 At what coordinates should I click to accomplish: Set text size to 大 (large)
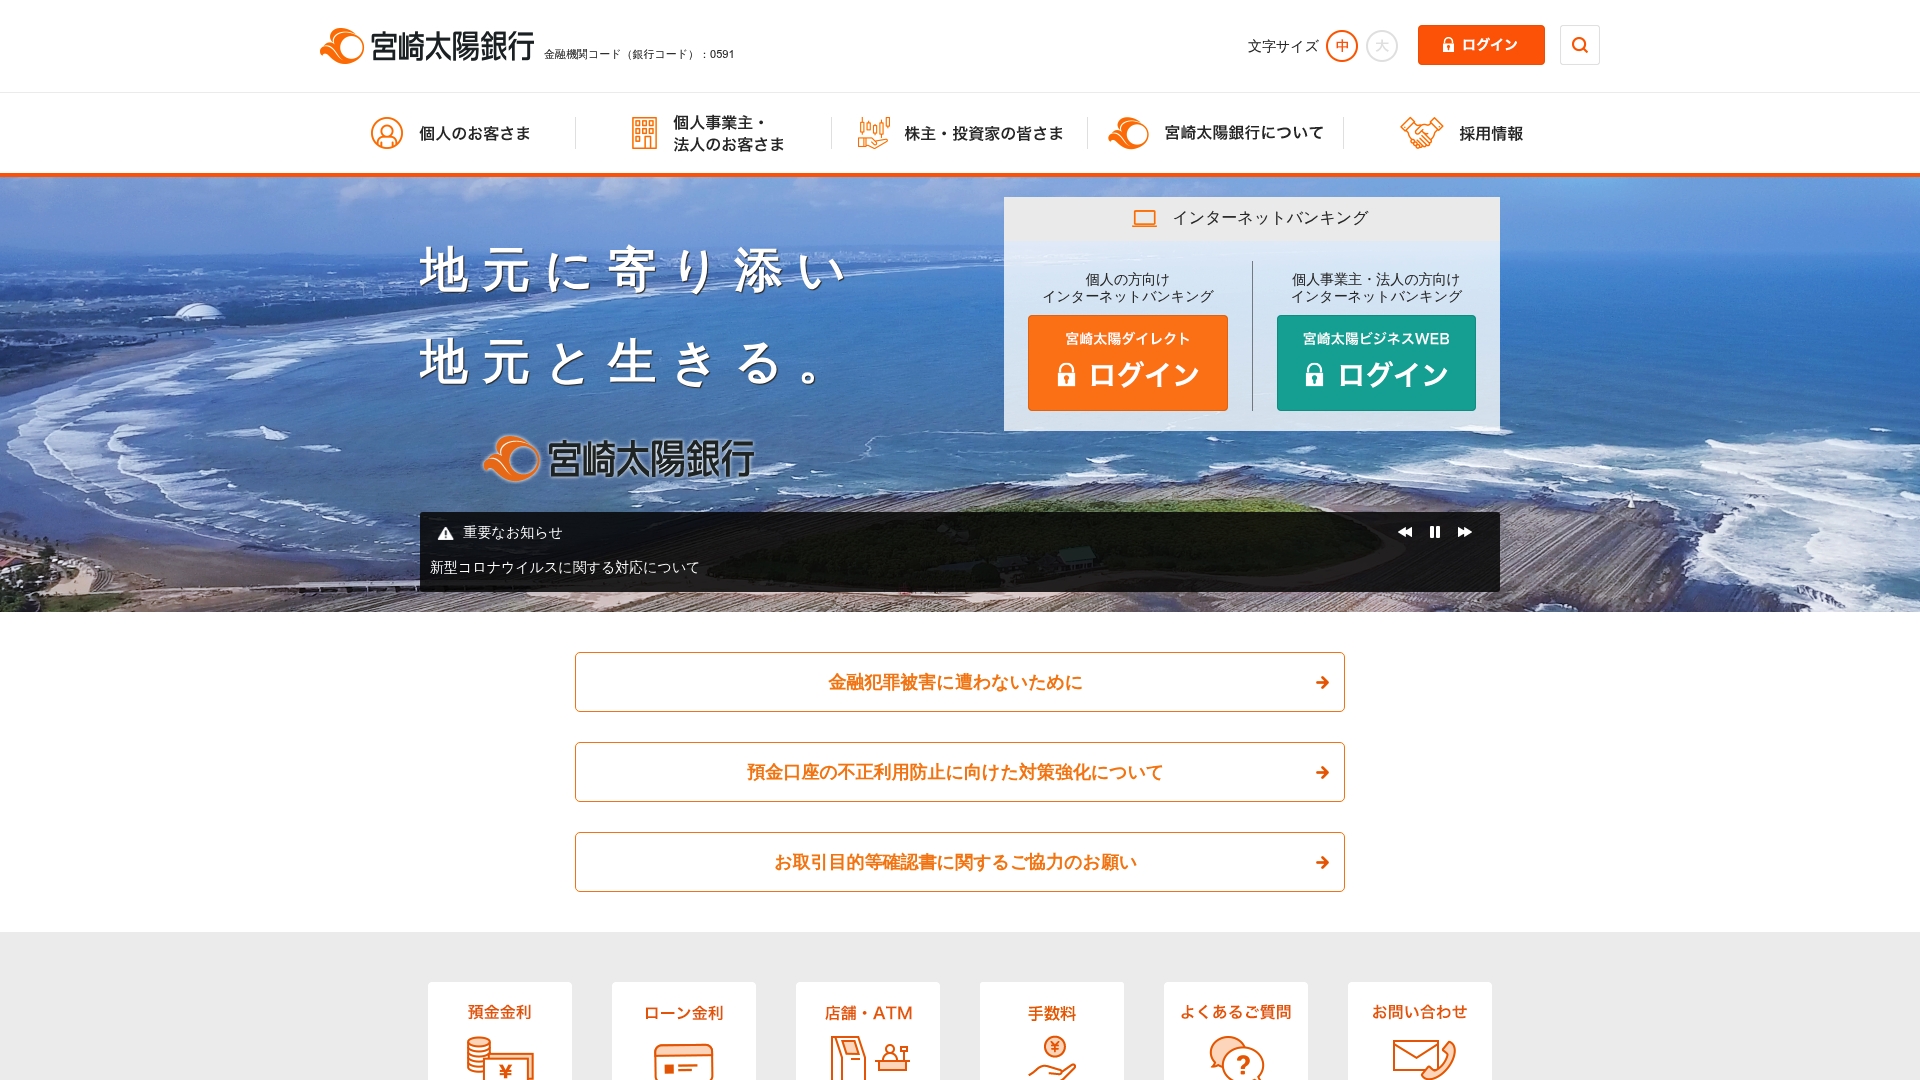1382,46
